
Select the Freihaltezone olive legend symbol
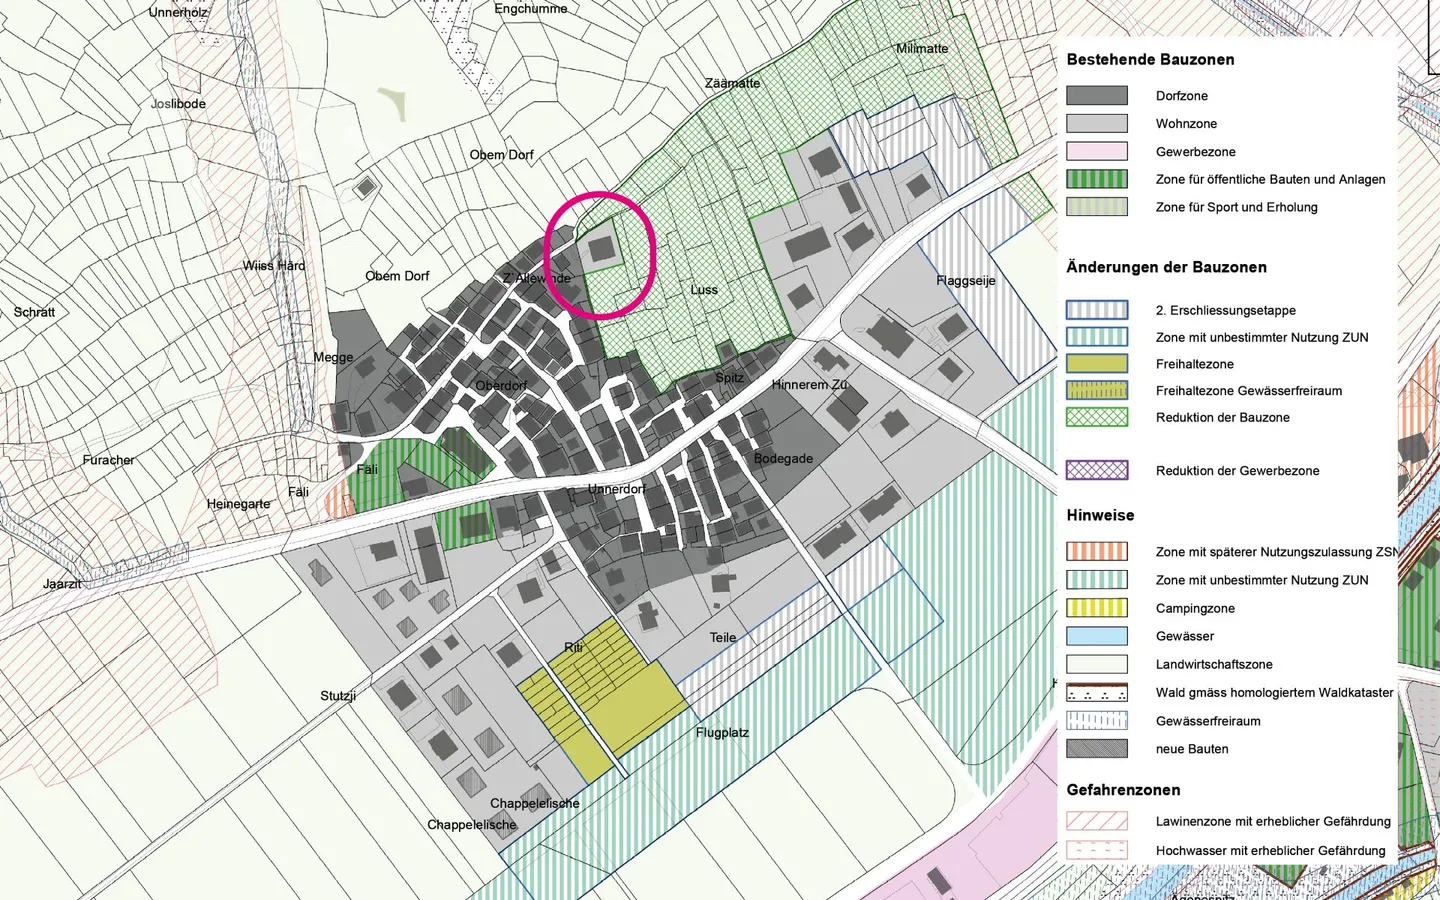(x=1096, y=364)
